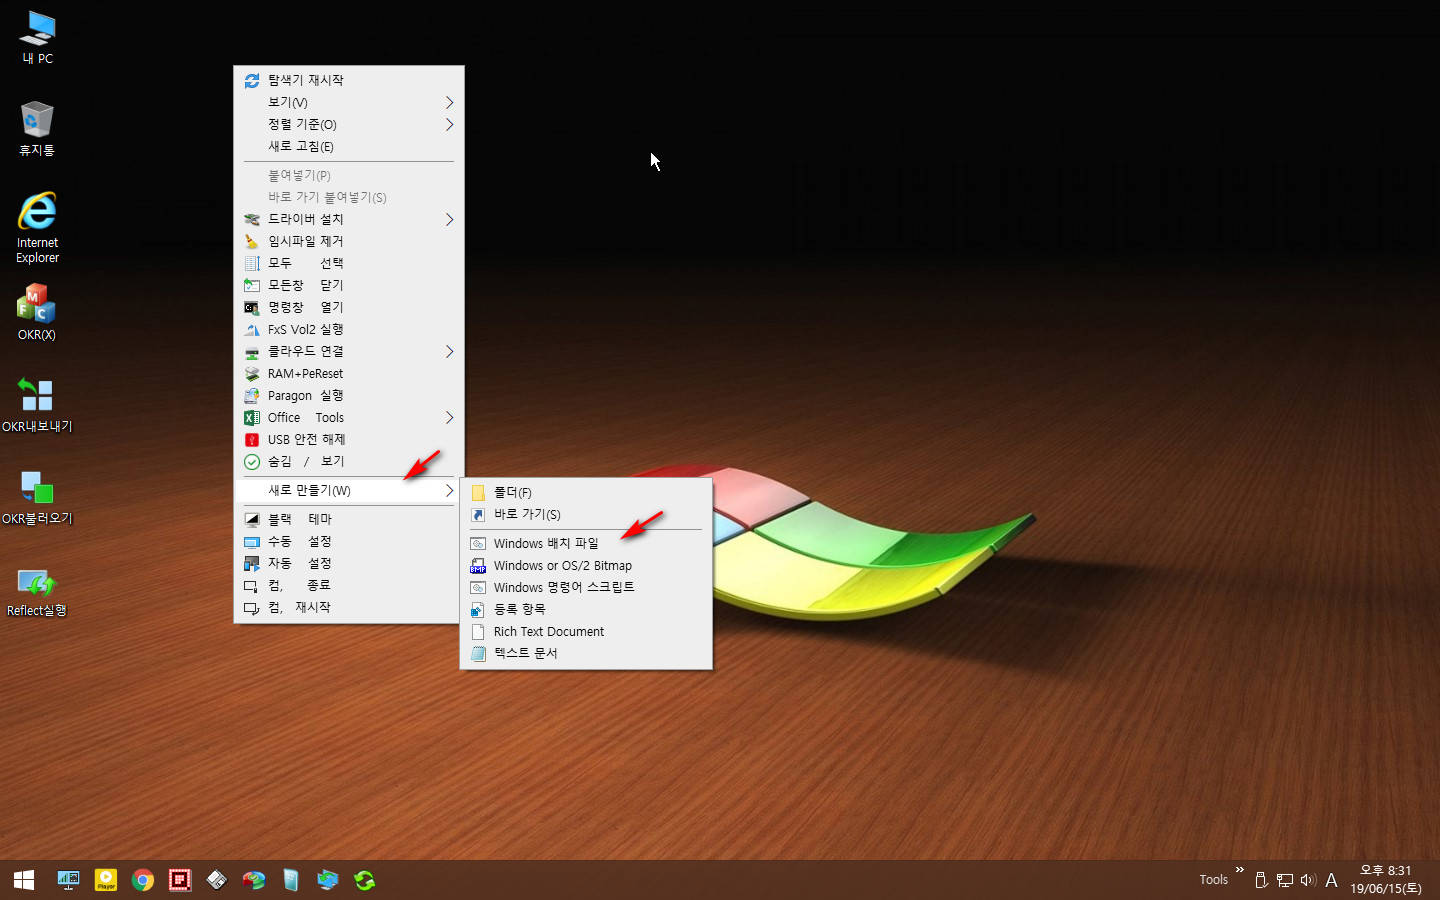Open the blue network computers taskbar icon
This screenshot has height=900, width=1440.
328,880
